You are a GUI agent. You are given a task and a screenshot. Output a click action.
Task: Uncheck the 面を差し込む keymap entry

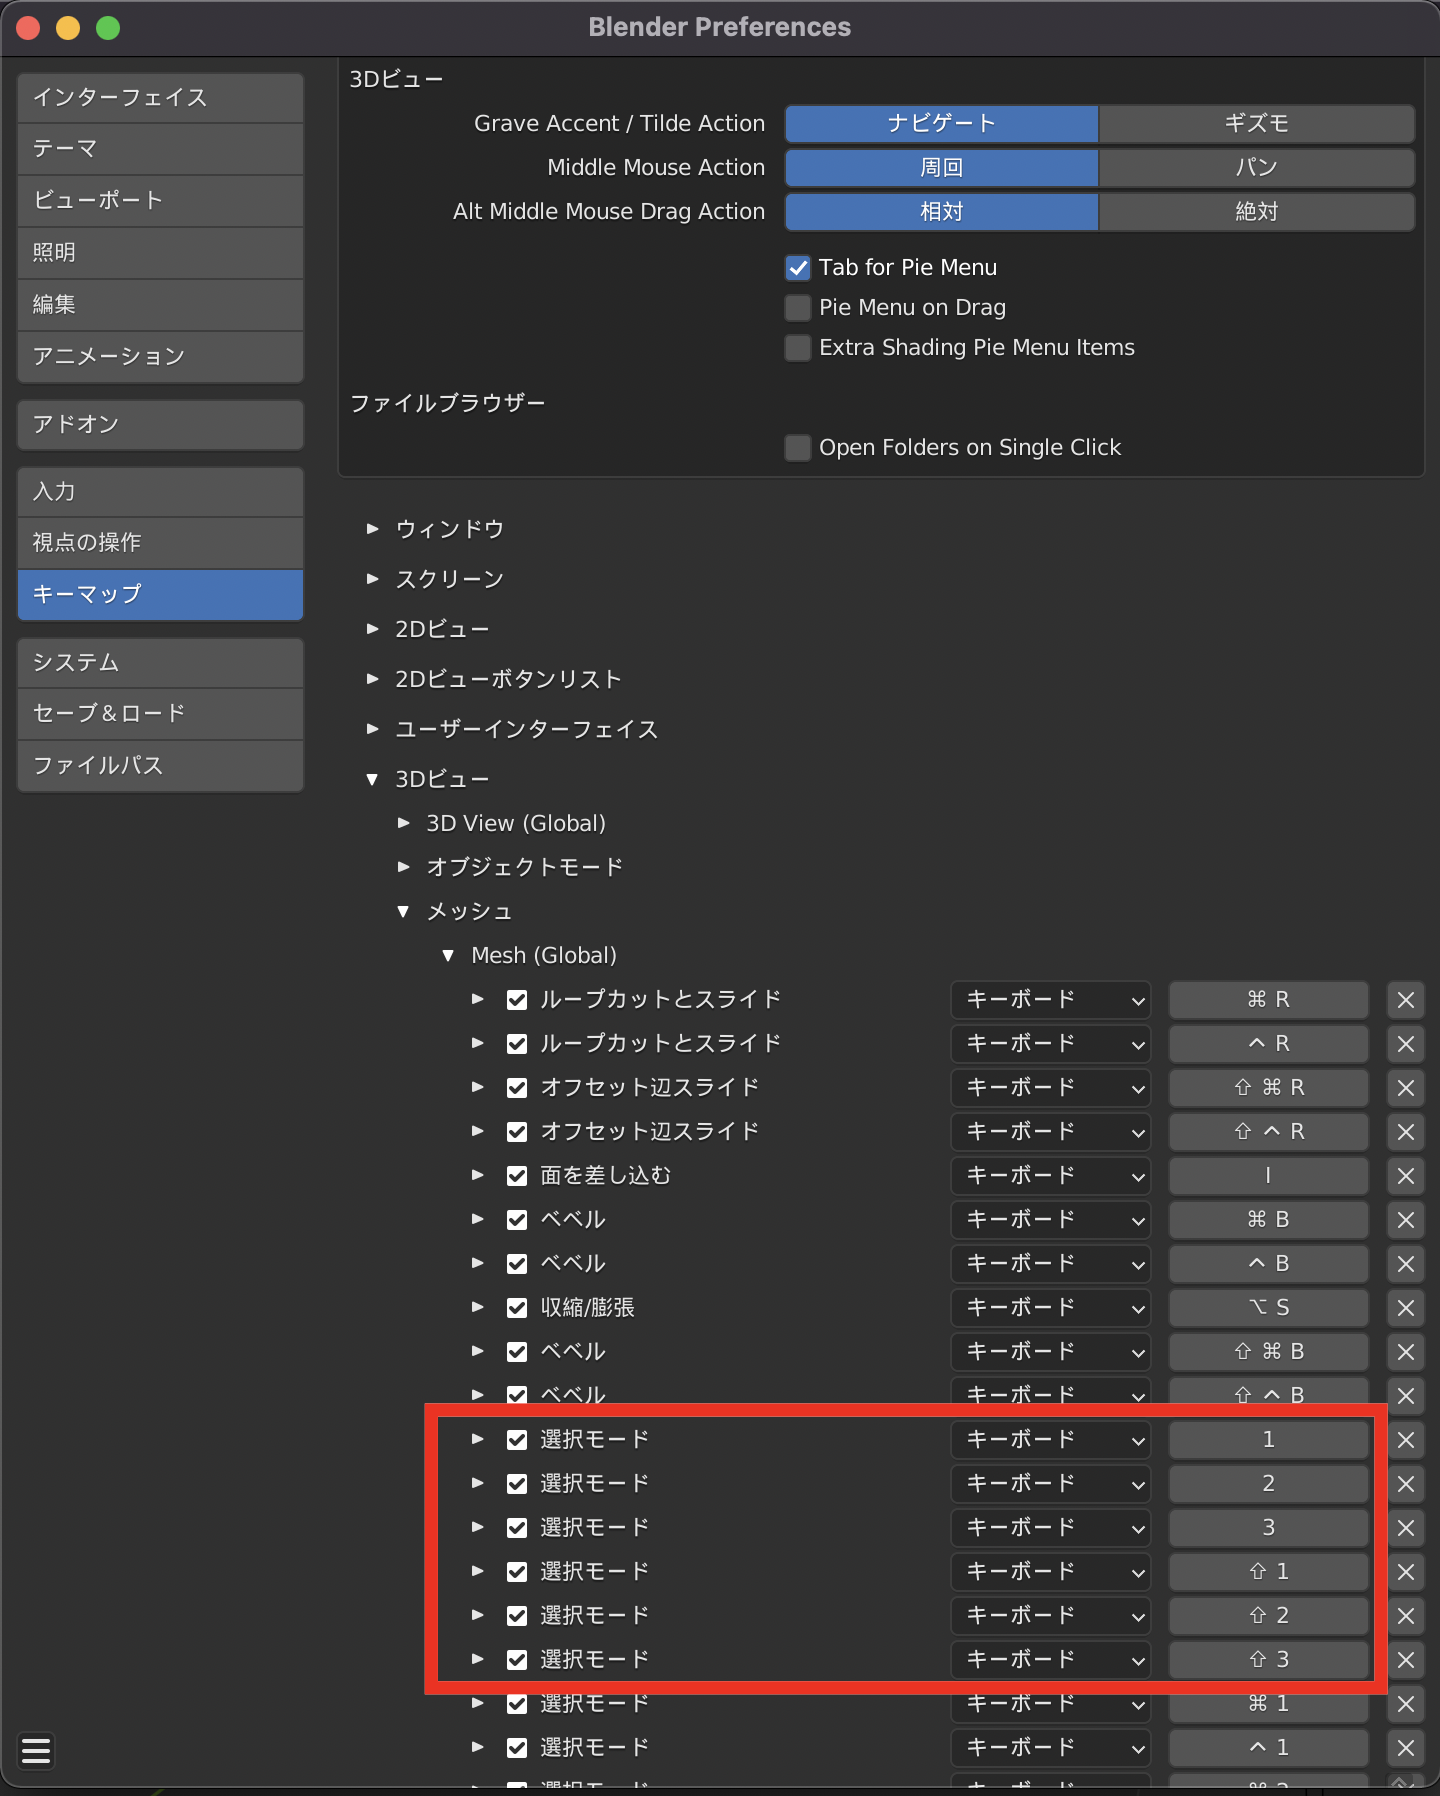click(517, 1176)
